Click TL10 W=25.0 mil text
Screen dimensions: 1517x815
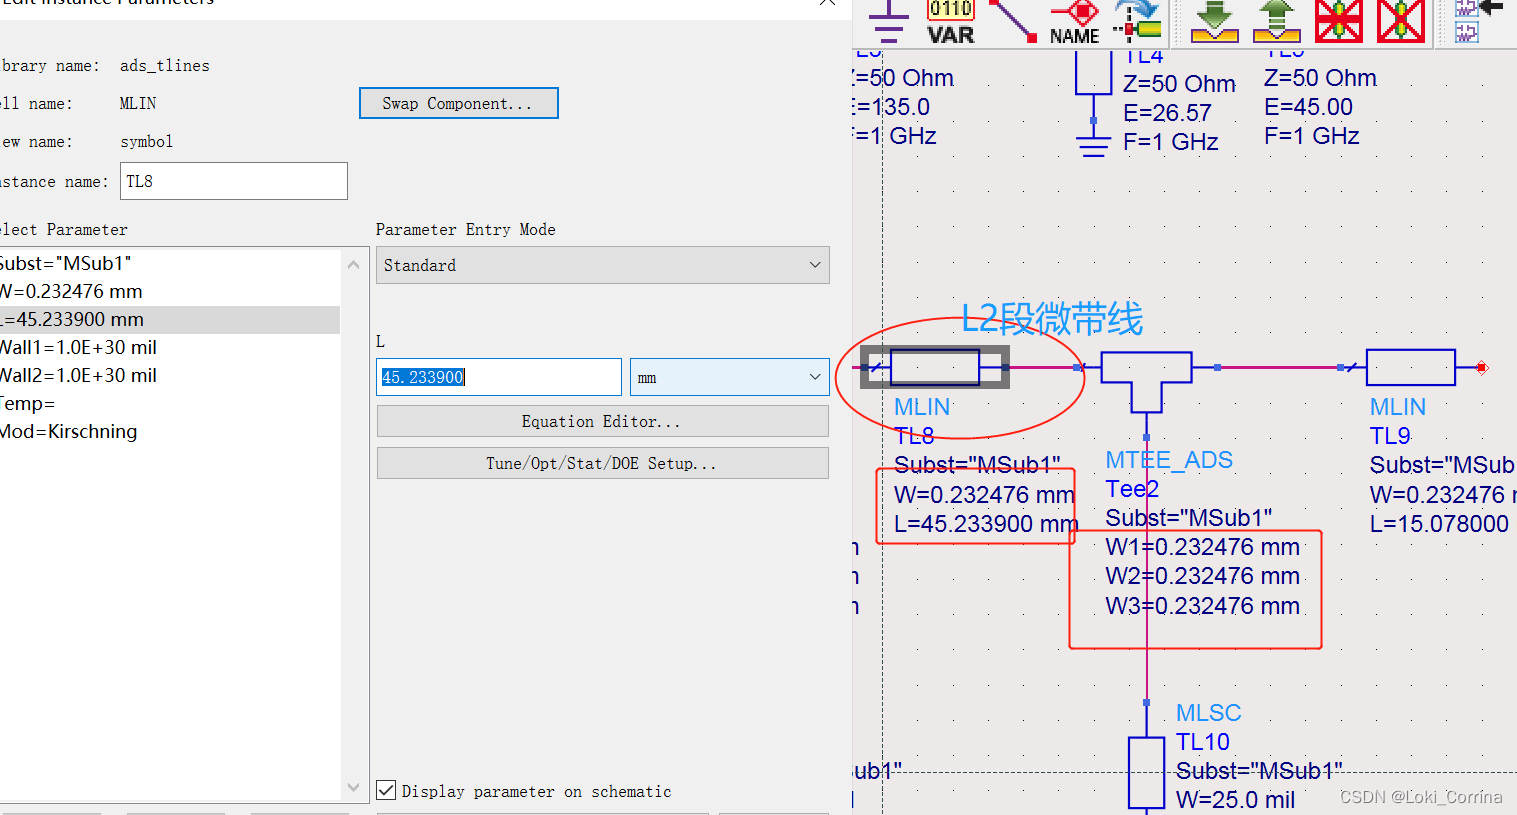click(1235, 800)
